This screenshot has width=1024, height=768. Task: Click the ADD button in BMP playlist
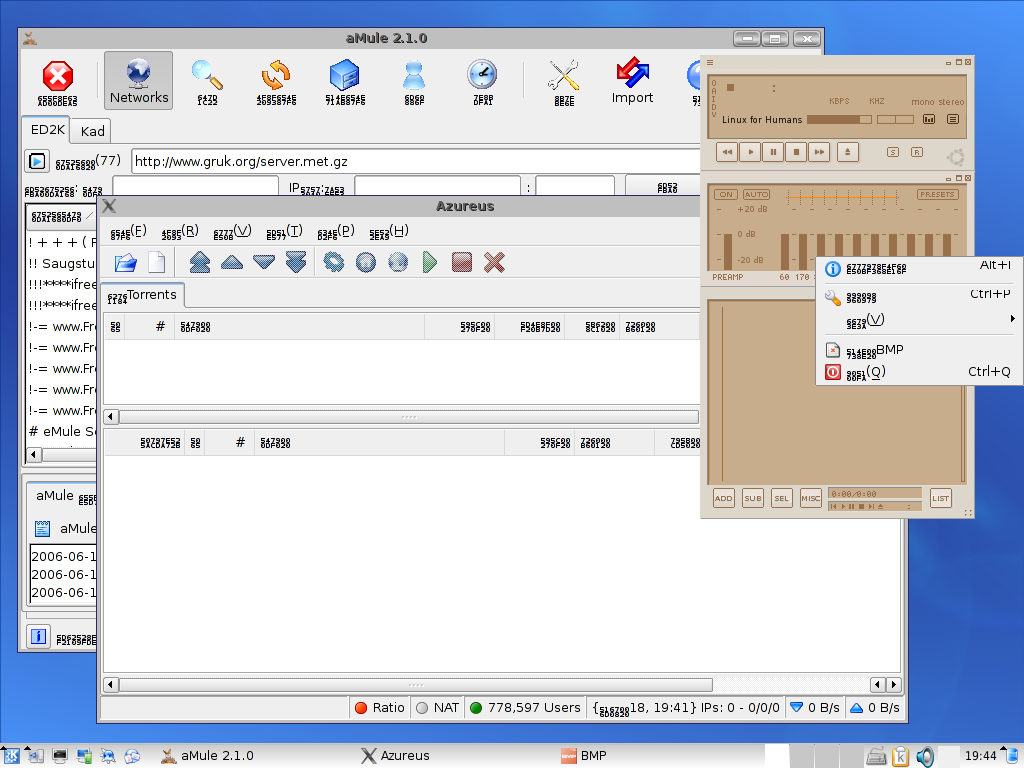(x=724, y=498)
